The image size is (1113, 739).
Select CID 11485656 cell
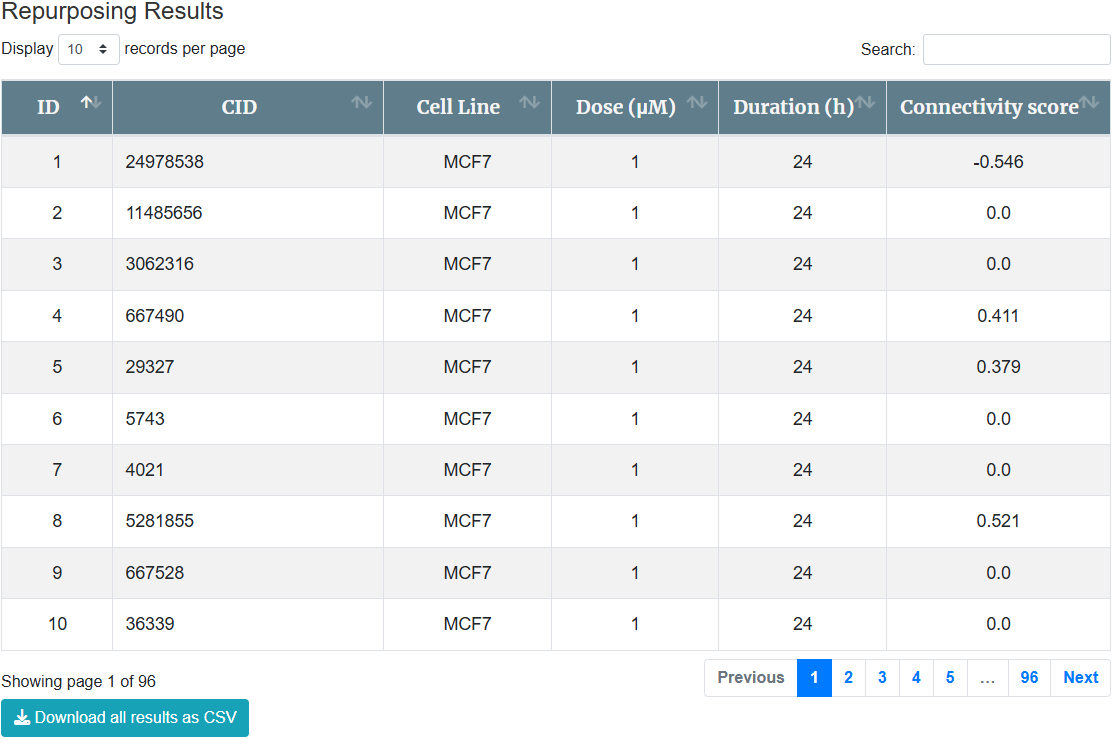click(248, 213)
